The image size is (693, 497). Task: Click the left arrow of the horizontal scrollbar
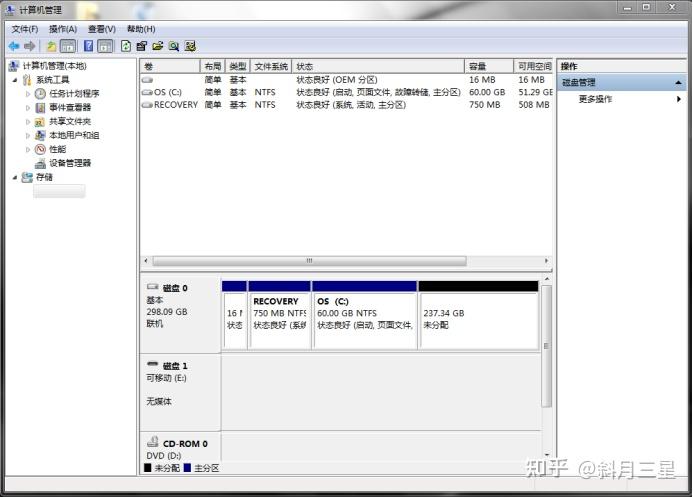pyautogui.click(x=146, y=261)
